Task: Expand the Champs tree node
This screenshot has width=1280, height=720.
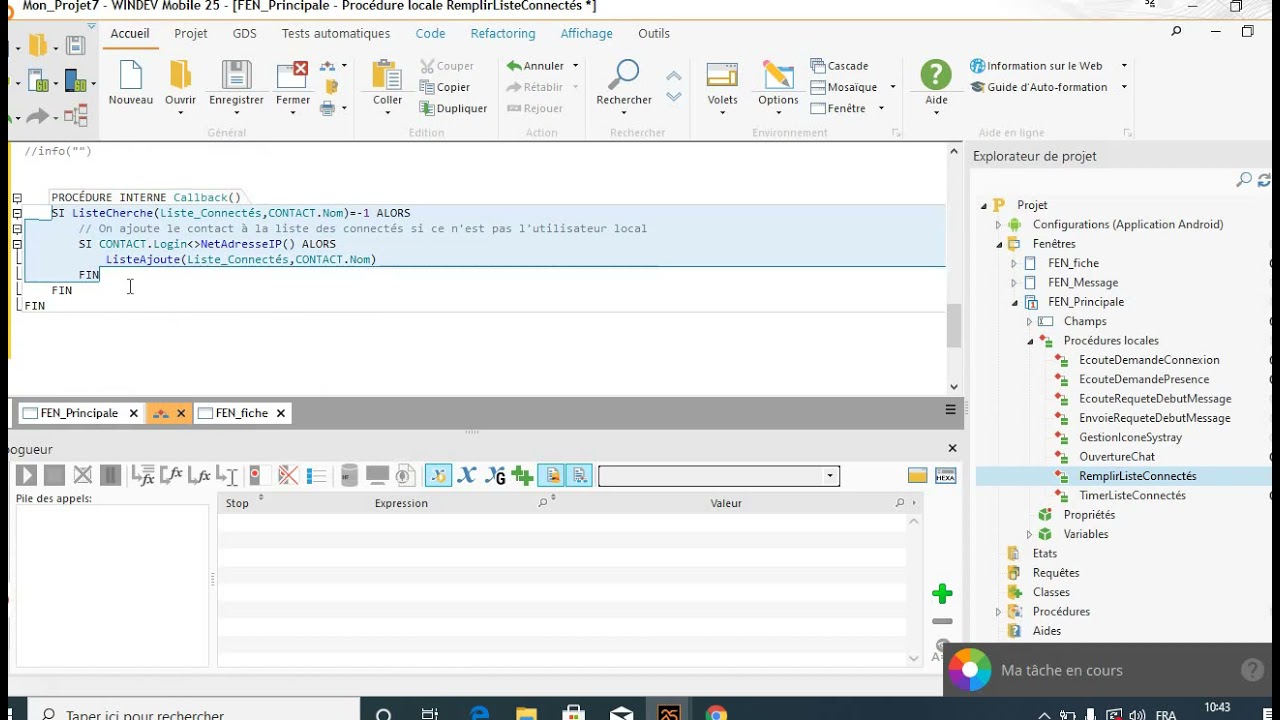Action: pyautogui.click(x=1029, y=322)
